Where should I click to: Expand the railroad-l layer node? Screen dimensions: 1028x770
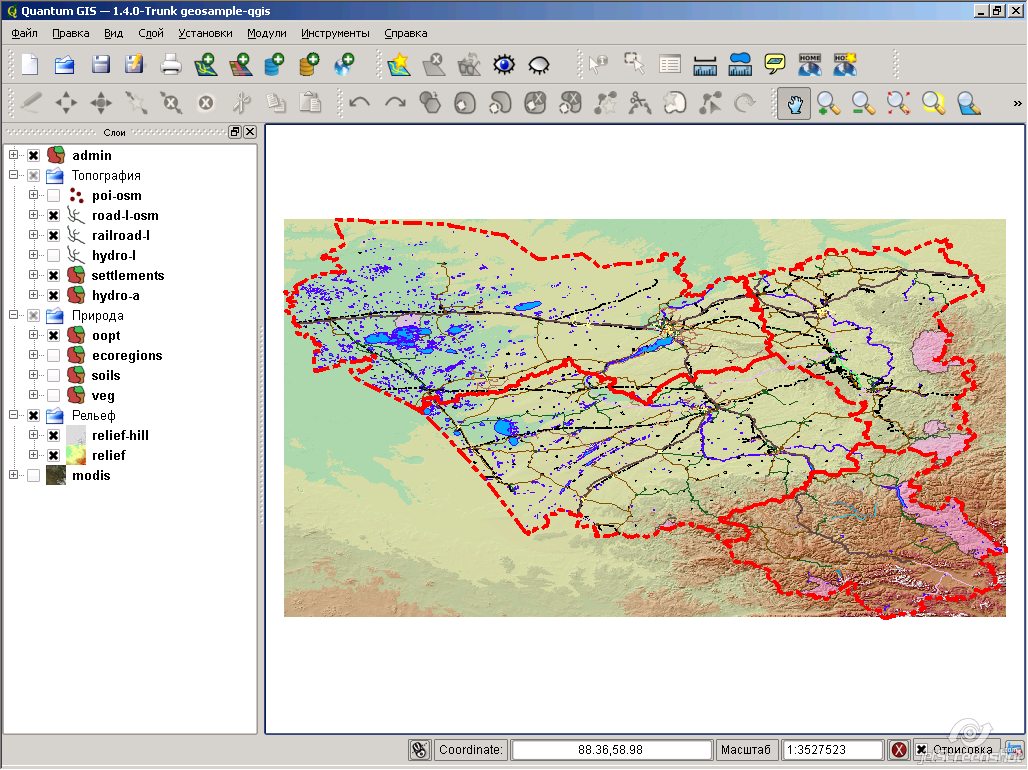click(33, 235)
